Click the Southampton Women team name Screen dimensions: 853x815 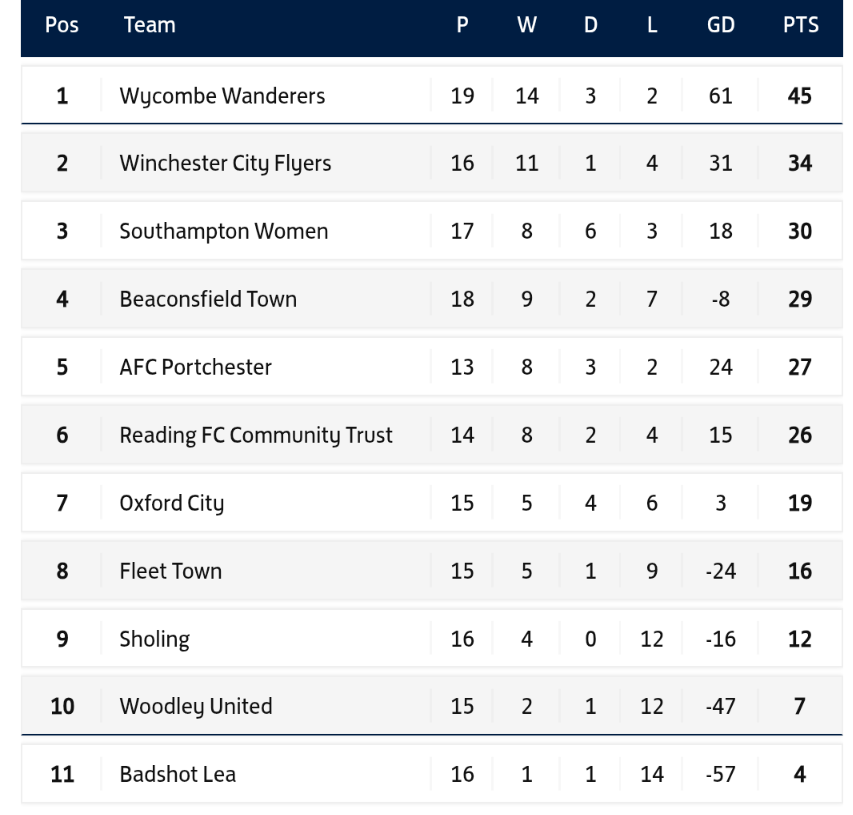223,232
